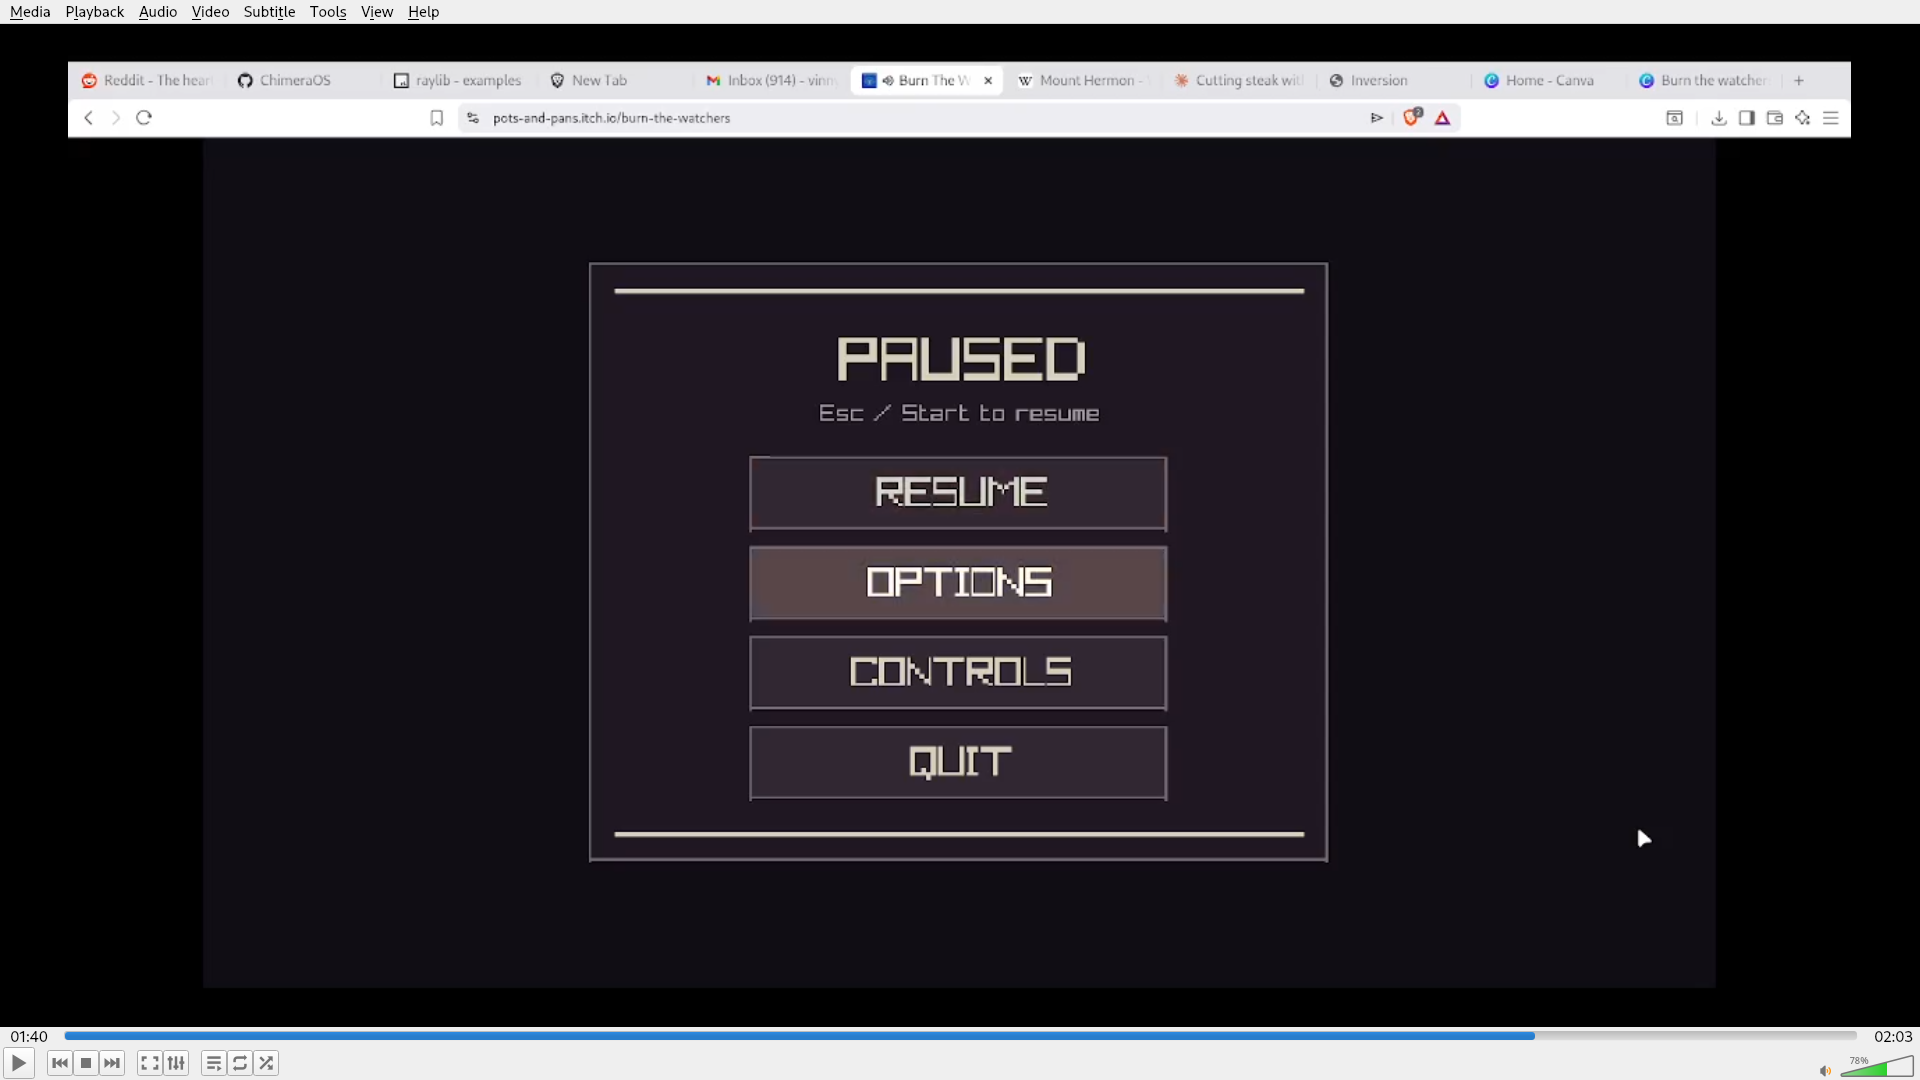This screenshot has height=1080, width=1920.
Task: Open the Playback menu
Action: [x=94, y=12]
